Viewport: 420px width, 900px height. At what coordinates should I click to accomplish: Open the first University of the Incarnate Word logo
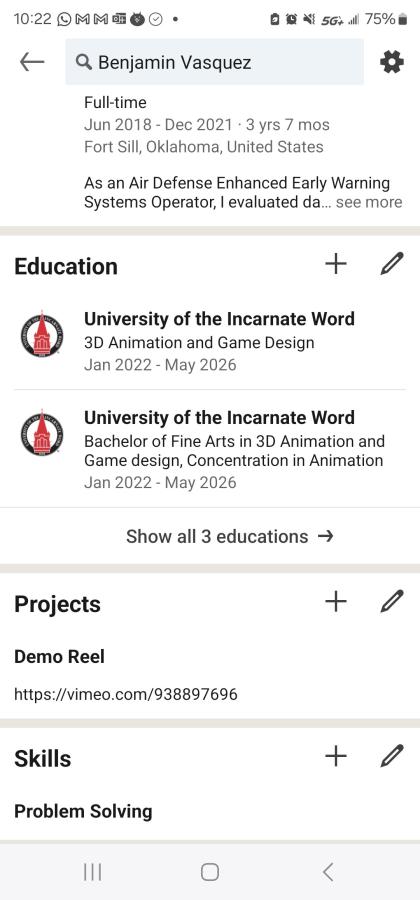(x=42, y=335)
